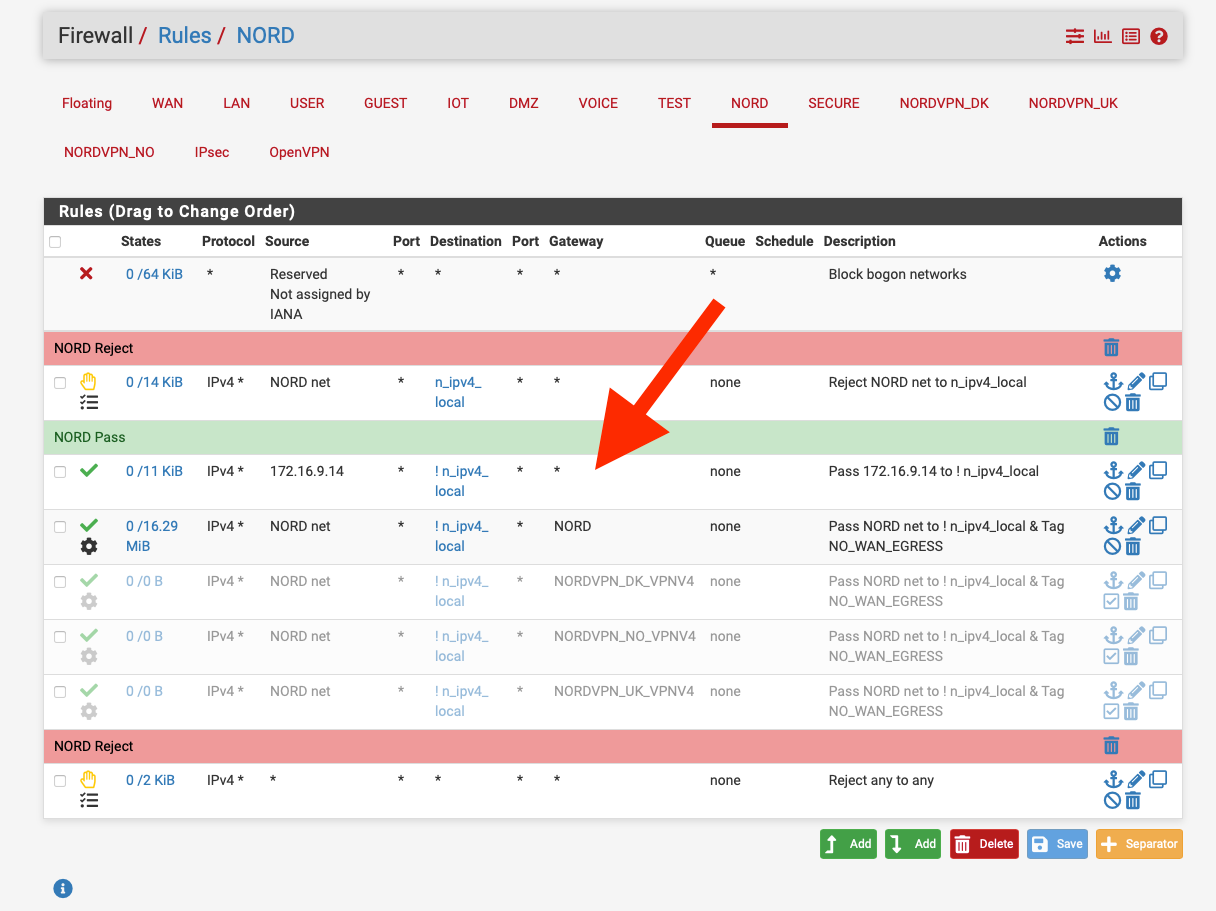Viewport: 1216px width, 911px height.
Task: Check the 172.16.9.14 source rule checkbox
Action: click(60, 472)
